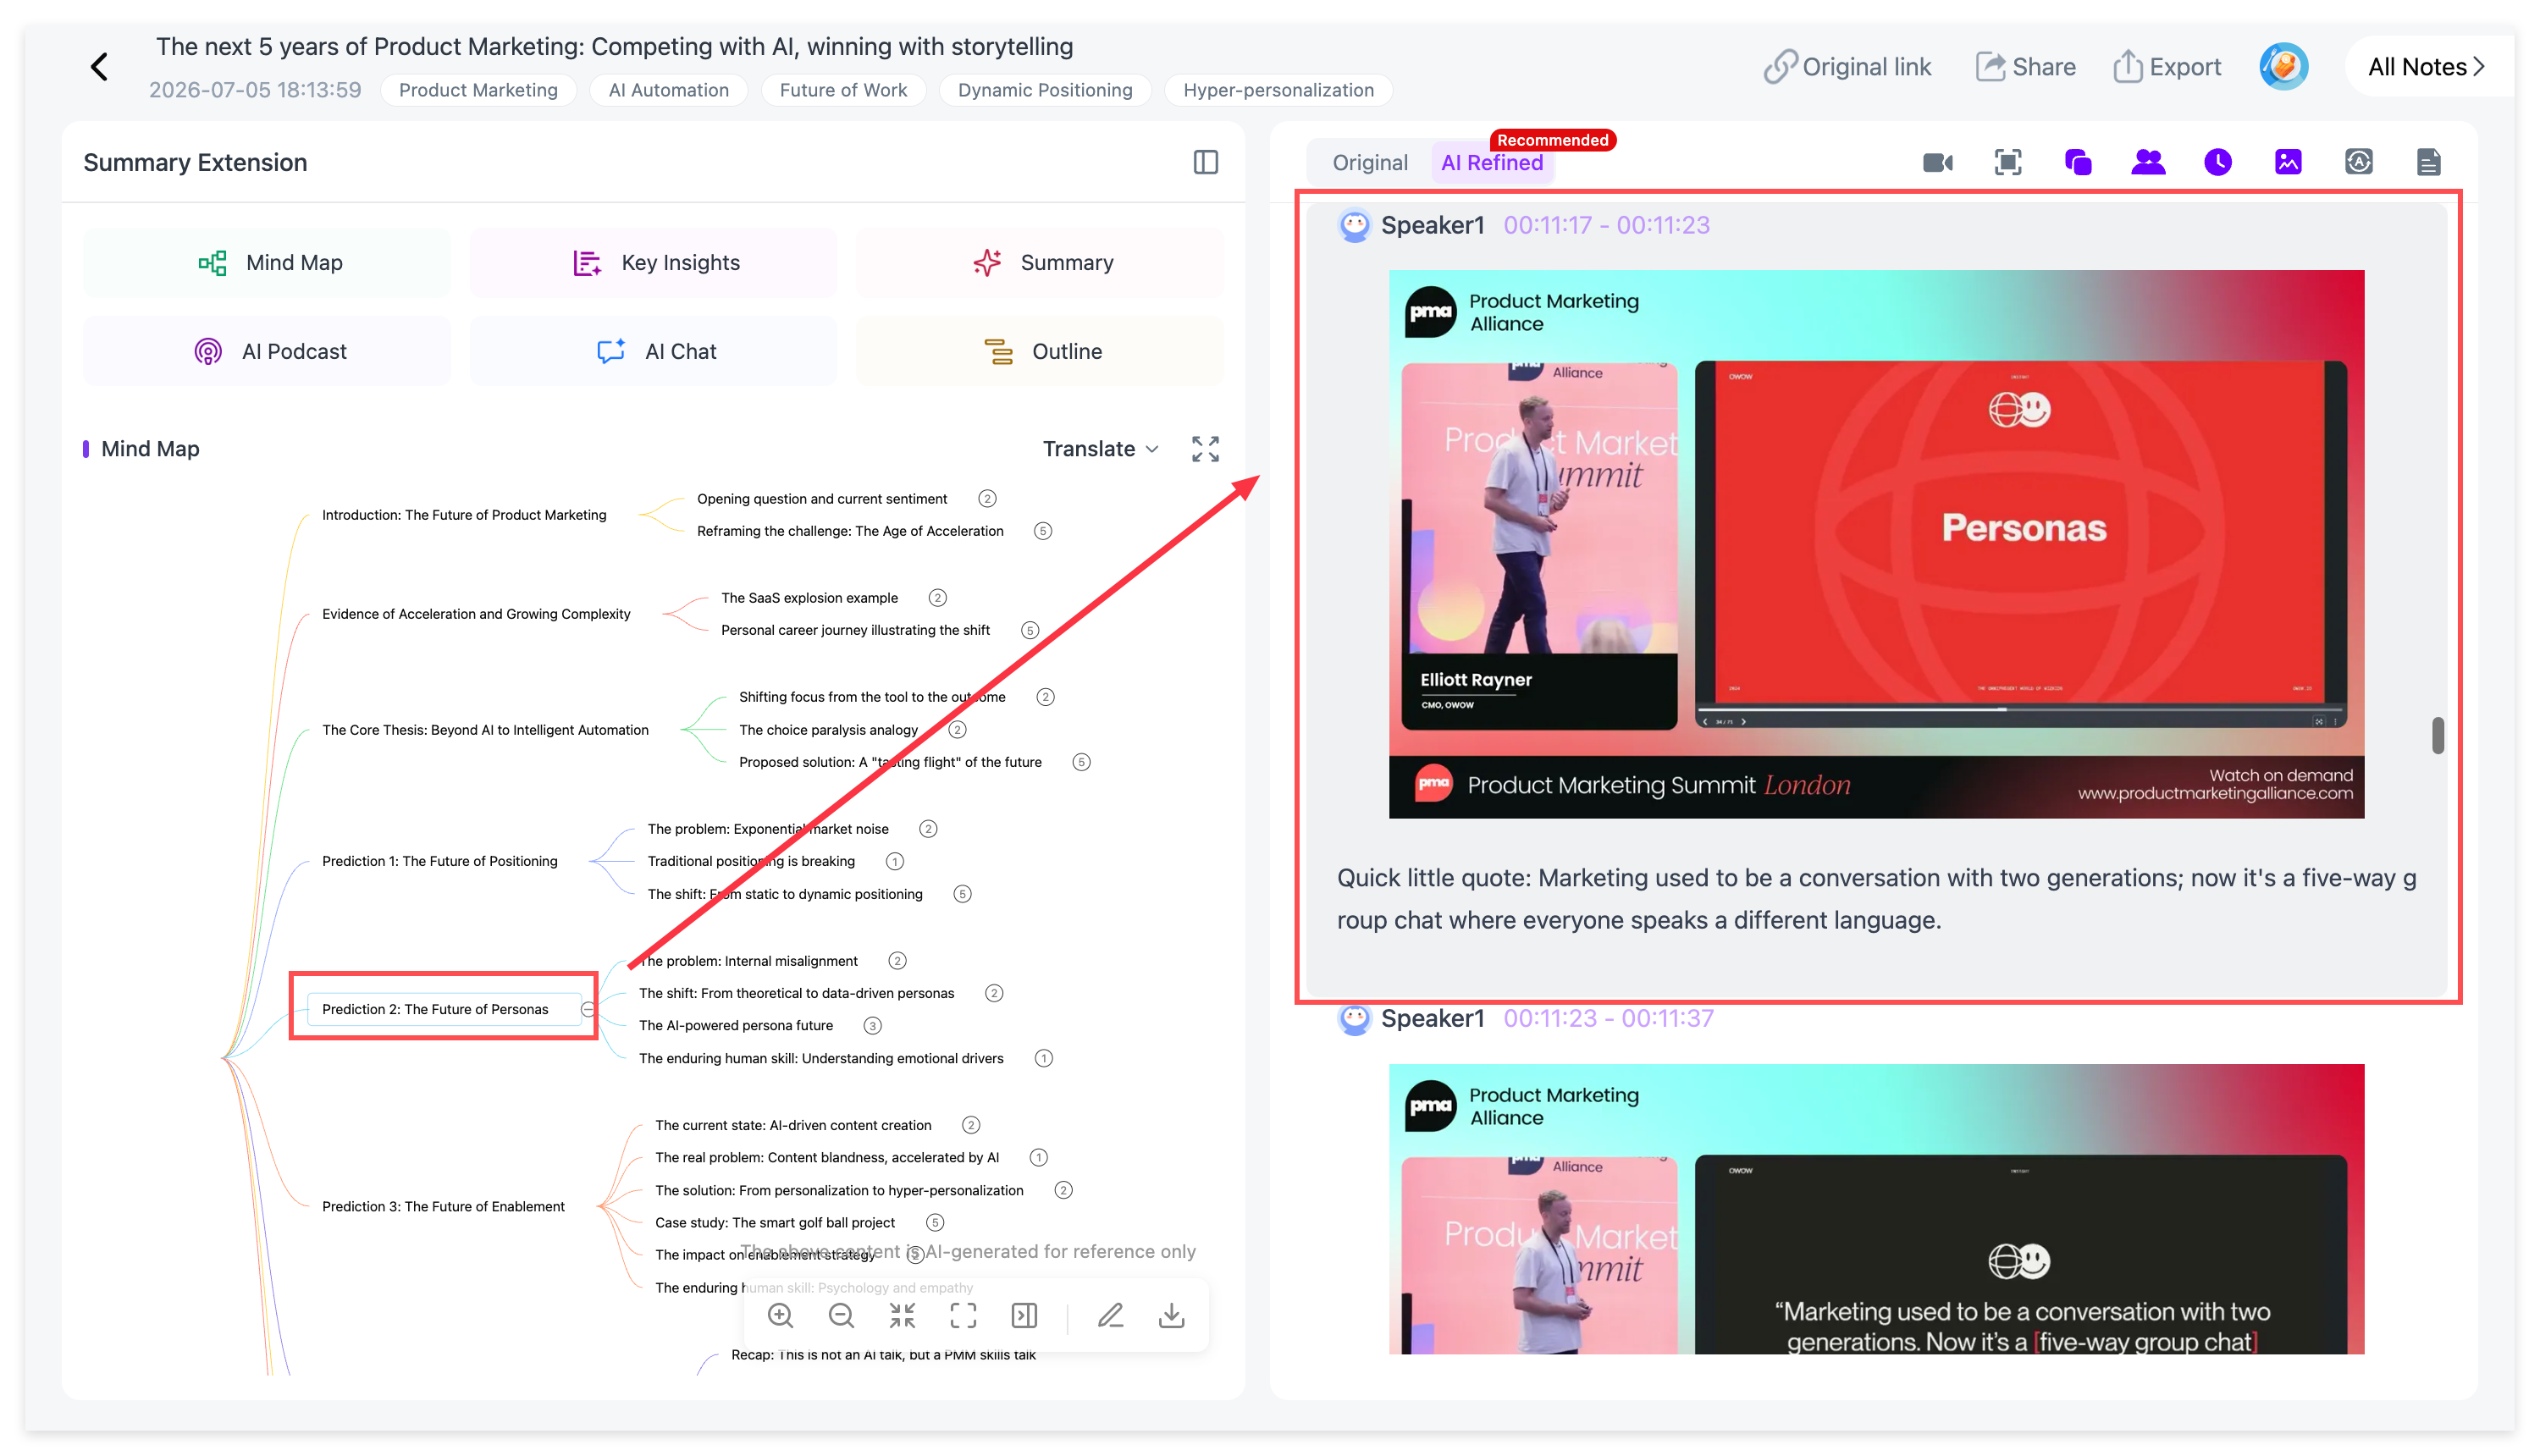Expand the count circle next to 'The AI-powered persona future'
The width and height of the screenshot is (2540, 1456).
coord(872,1026)
